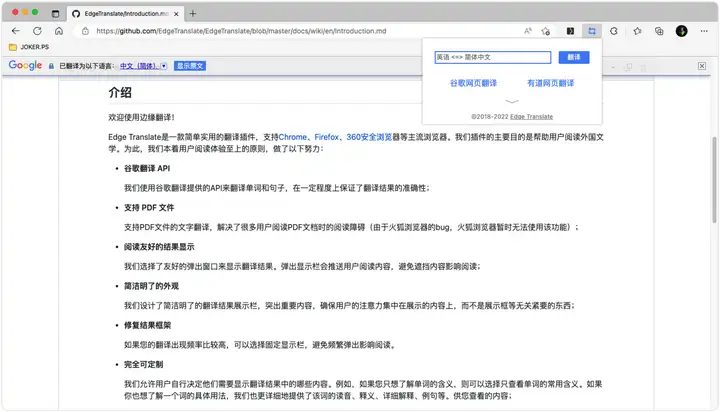Click the 欢迎使用边缘翻译! text
Screen dimensions: 720x412
tap(141, 117)
